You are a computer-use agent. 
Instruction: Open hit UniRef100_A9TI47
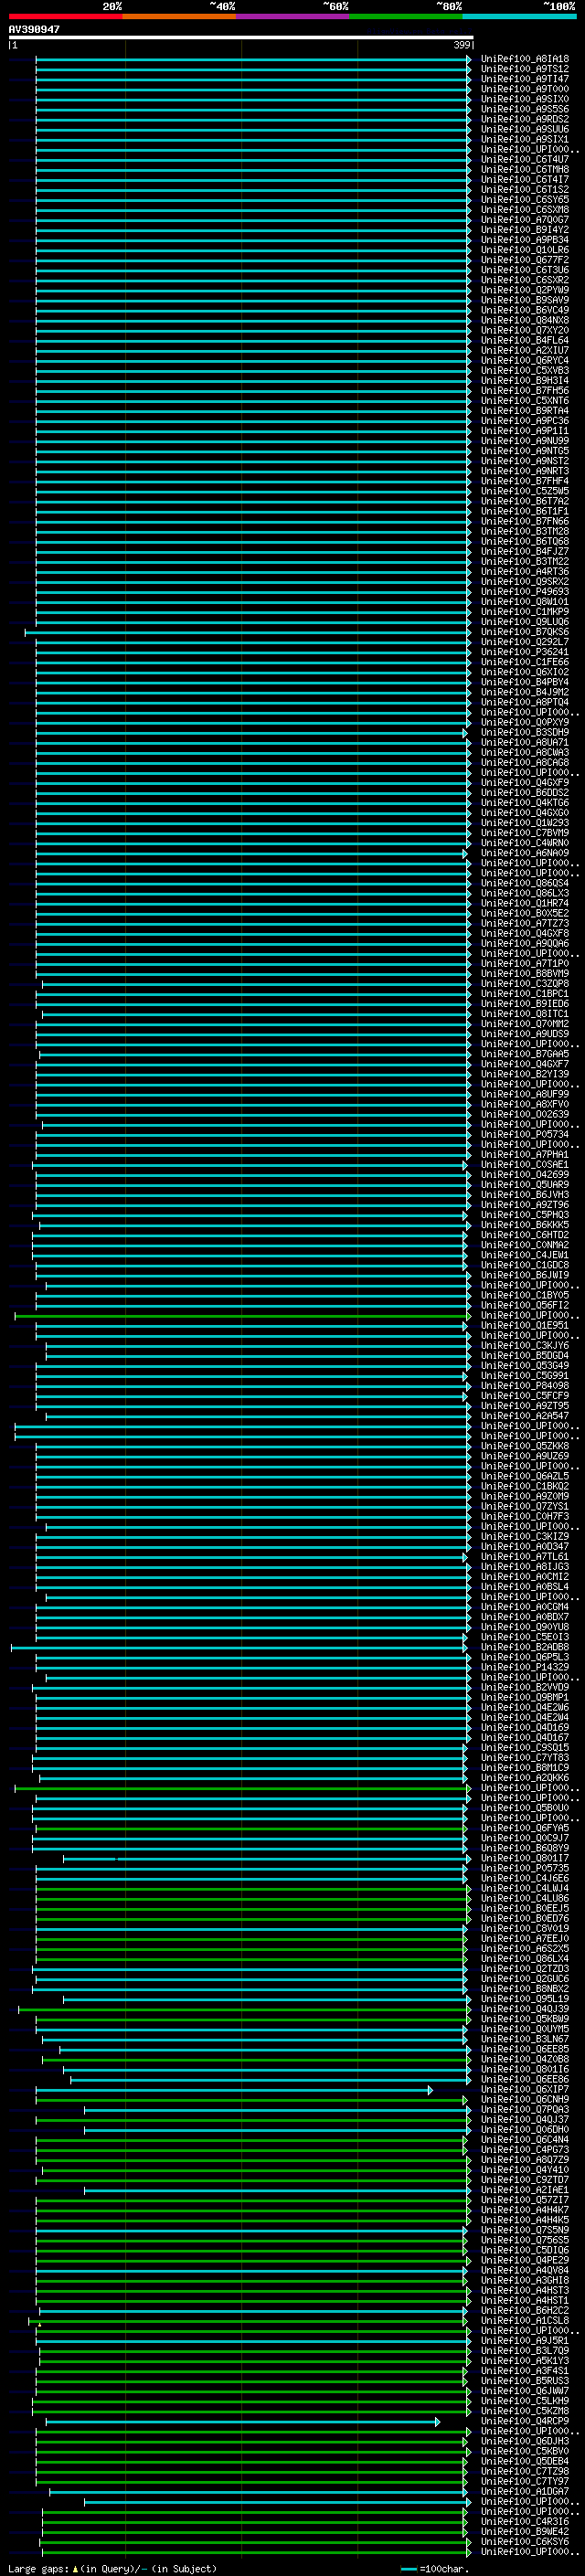click(525, 79)
